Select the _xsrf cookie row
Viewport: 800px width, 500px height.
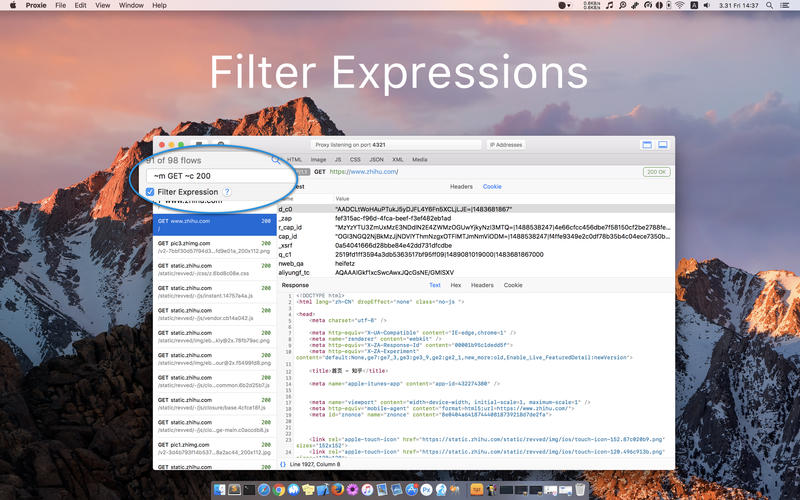point(476,245)
